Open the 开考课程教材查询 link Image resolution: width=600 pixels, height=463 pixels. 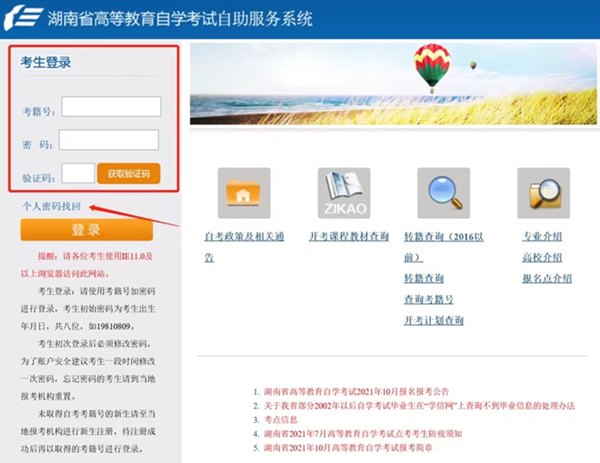[x=349, y=237]
